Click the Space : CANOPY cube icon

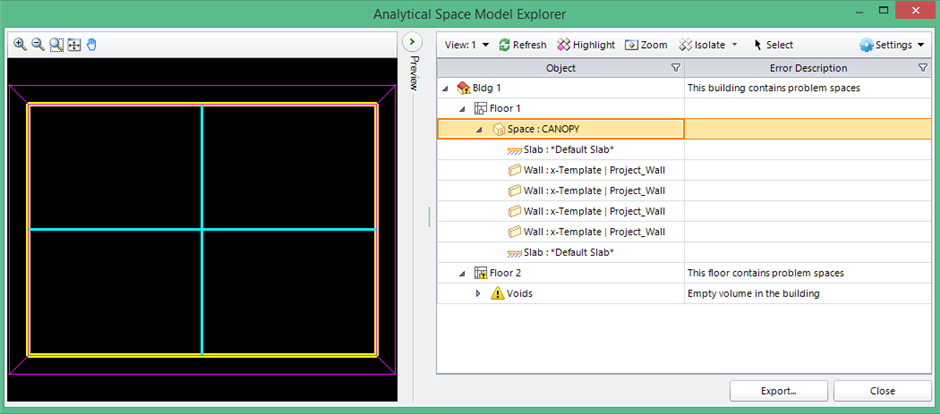click(x=498, y=129)
